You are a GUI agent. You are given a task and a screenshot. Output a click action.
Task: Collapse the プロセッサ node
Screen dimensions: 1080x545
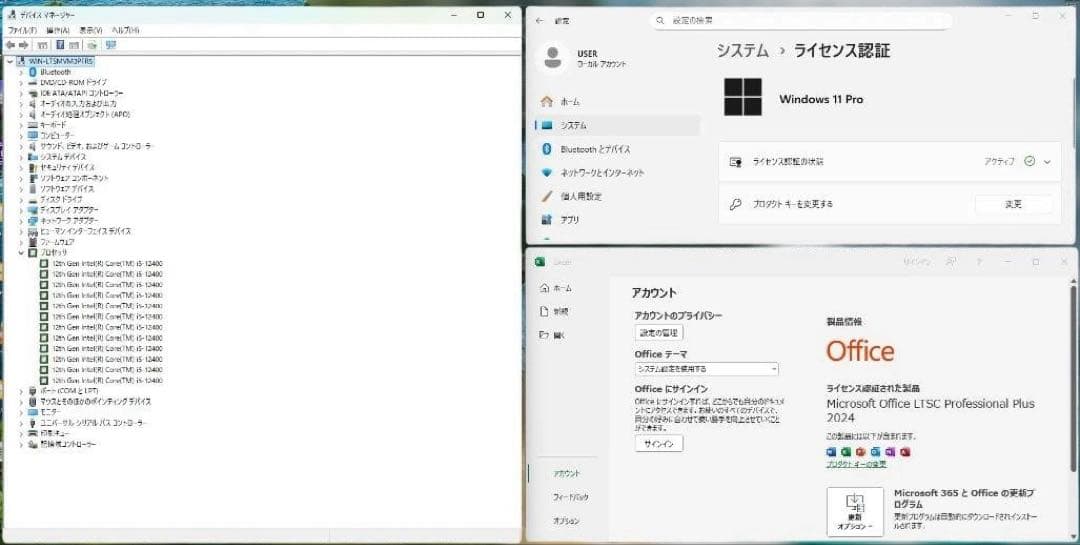[21, 253]
